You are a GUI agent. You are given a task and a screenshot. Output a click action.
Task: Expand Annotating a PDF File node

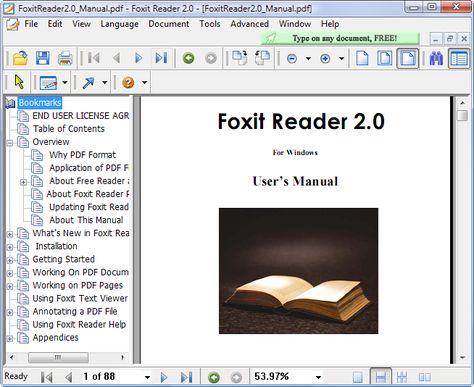(x=10, y=312)
